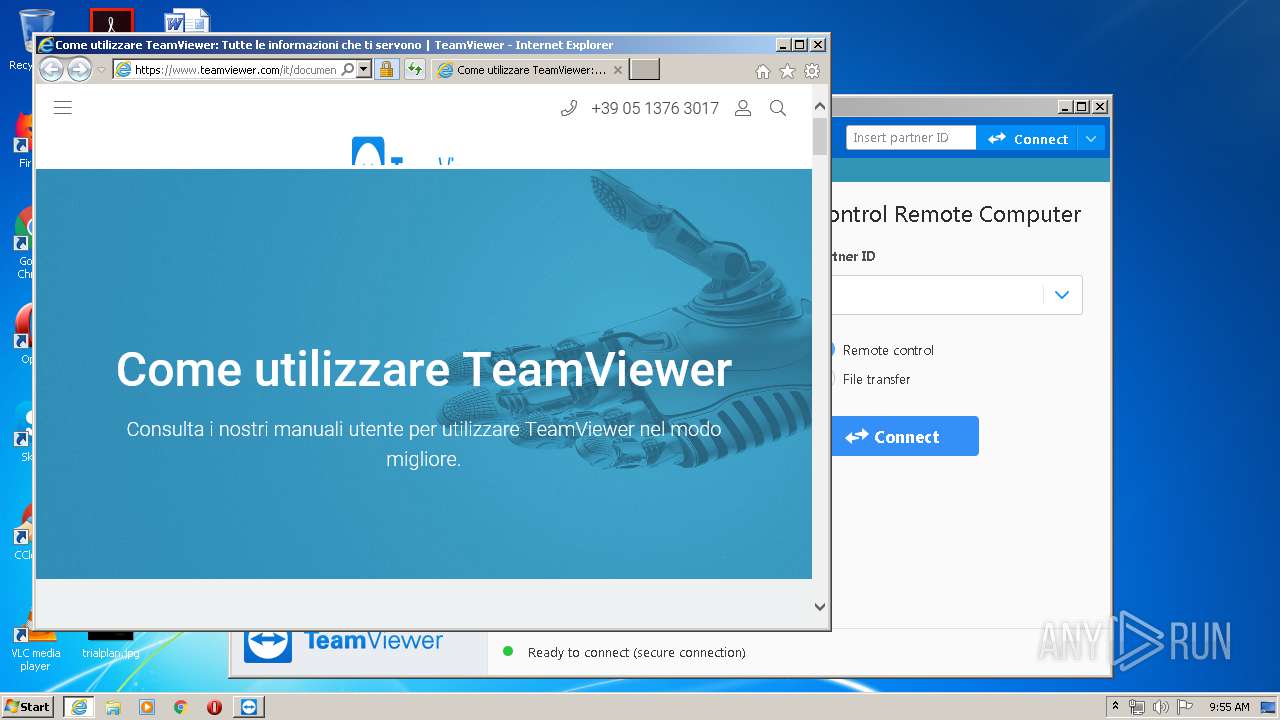Click the green connection status dot
Image resolution: width=1280 pixels, height=720 pixels.
click(508, 651)
